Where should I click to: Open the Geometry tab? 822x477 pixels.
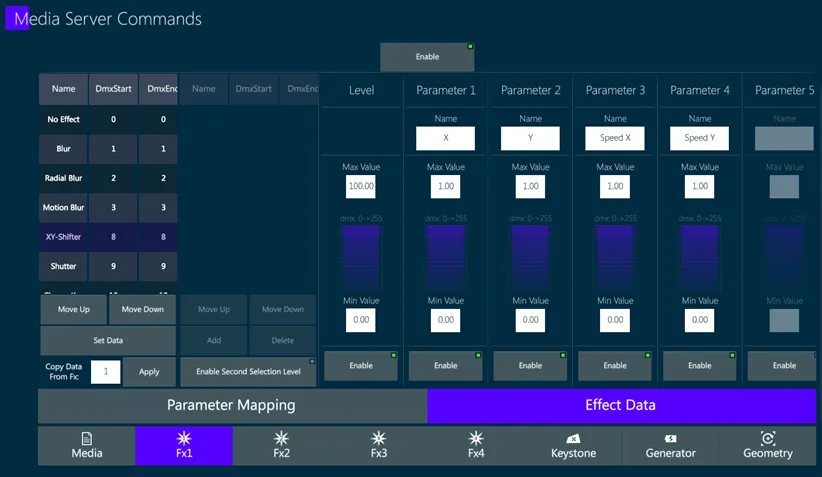tap(768, 446)
